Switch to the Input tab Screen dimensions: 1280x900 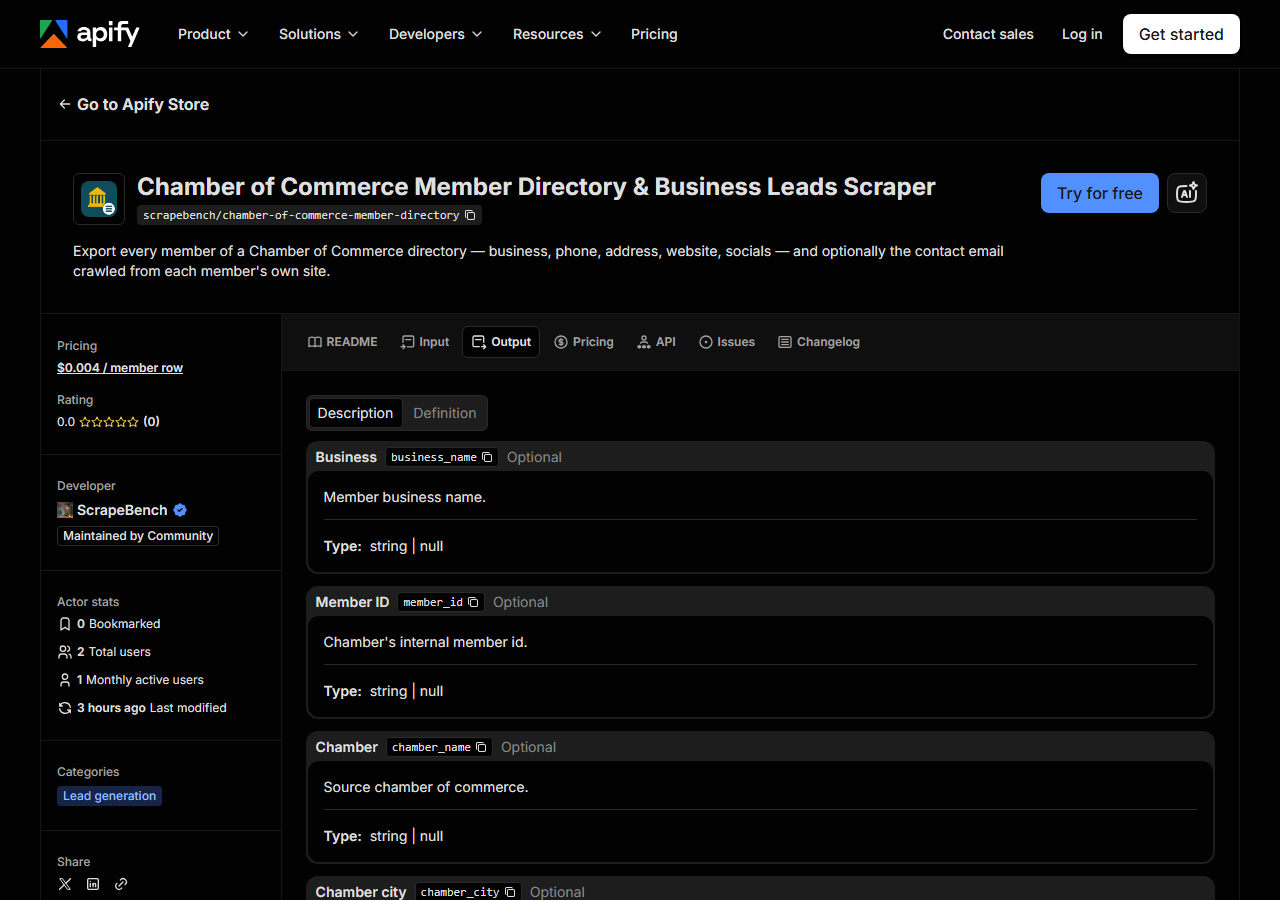click(x=425, y=342)
